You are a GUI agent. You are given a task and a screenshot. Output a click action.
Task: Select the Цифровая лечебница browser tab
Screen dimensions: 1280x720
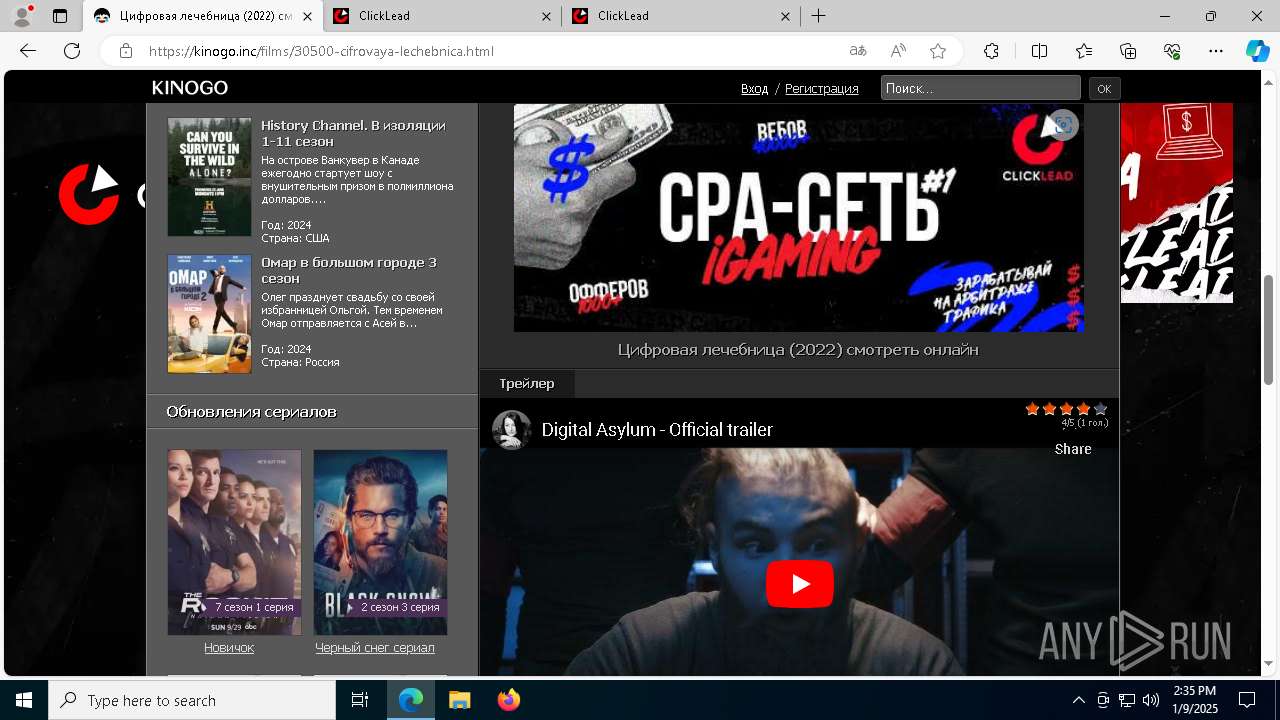[x=203, y=16]
